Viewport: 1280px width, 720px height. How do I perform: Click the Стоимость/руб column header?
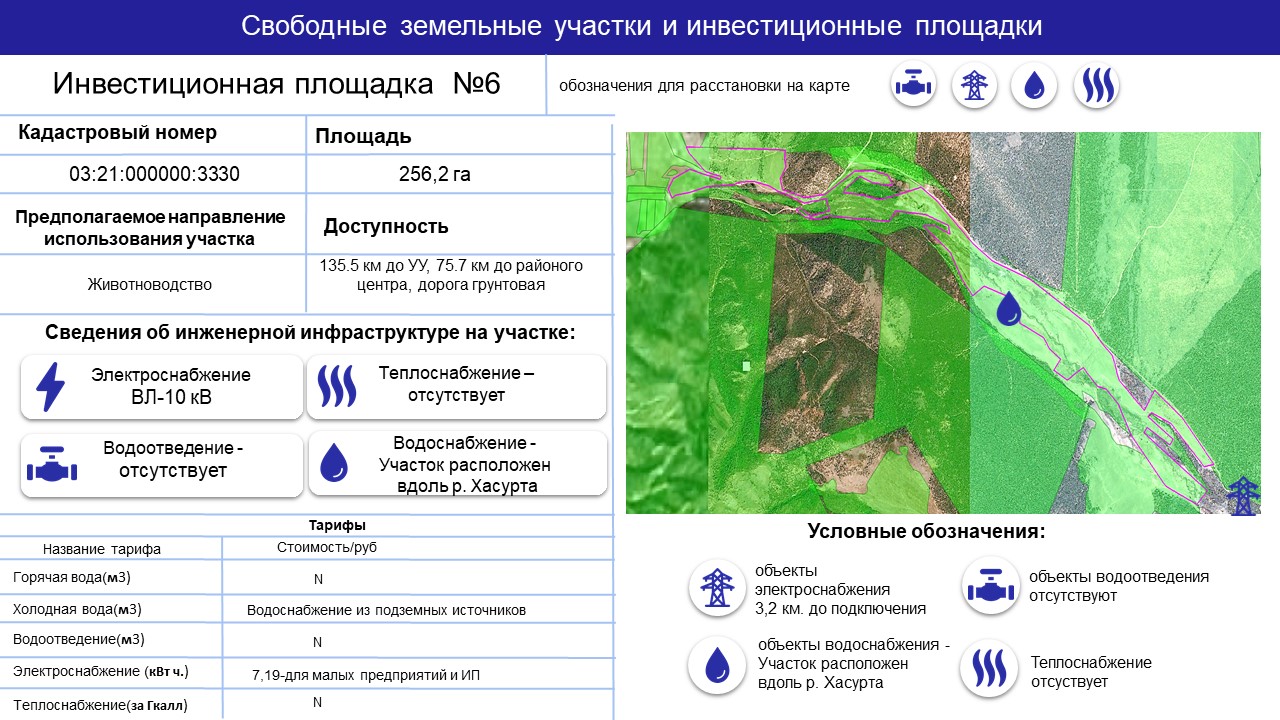[x=327, y=548]
